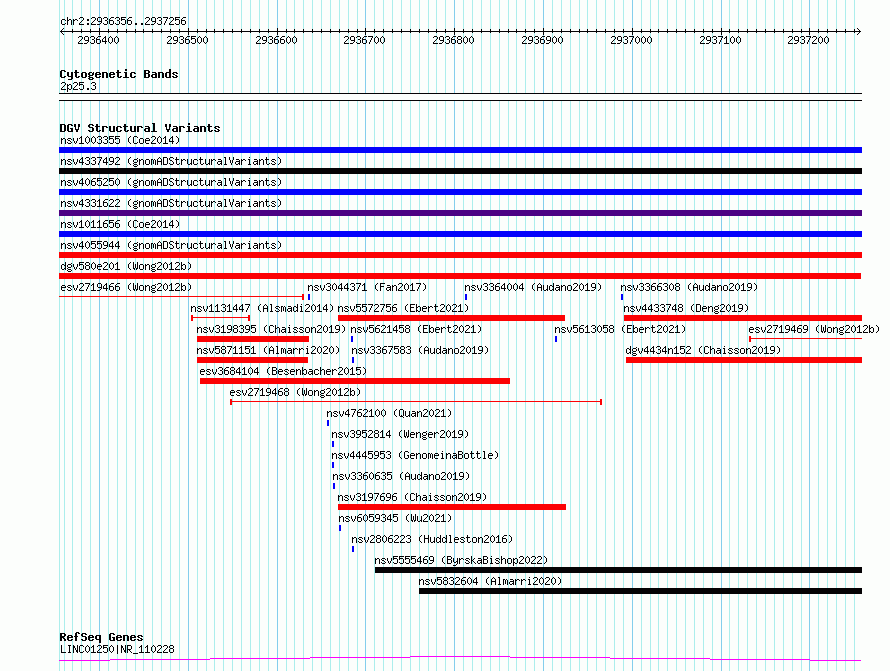
Task: Open nsv4337492 (gnomADStructuralVariants) label
Action: coord(171,161)
